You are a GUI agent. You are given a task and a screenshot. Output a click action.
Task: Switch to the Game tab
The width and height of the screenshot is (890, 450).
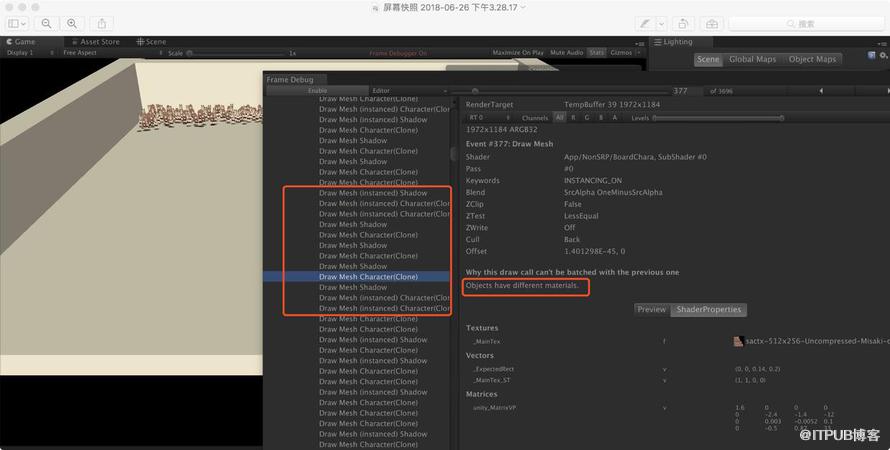pos(22,41)
